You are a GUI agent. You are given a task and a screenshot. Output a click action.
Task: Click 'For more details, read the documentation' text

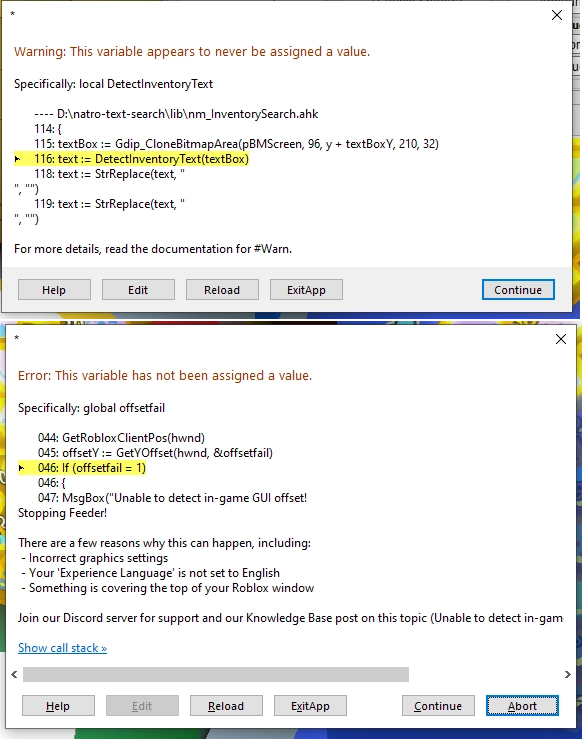[153, 249]
